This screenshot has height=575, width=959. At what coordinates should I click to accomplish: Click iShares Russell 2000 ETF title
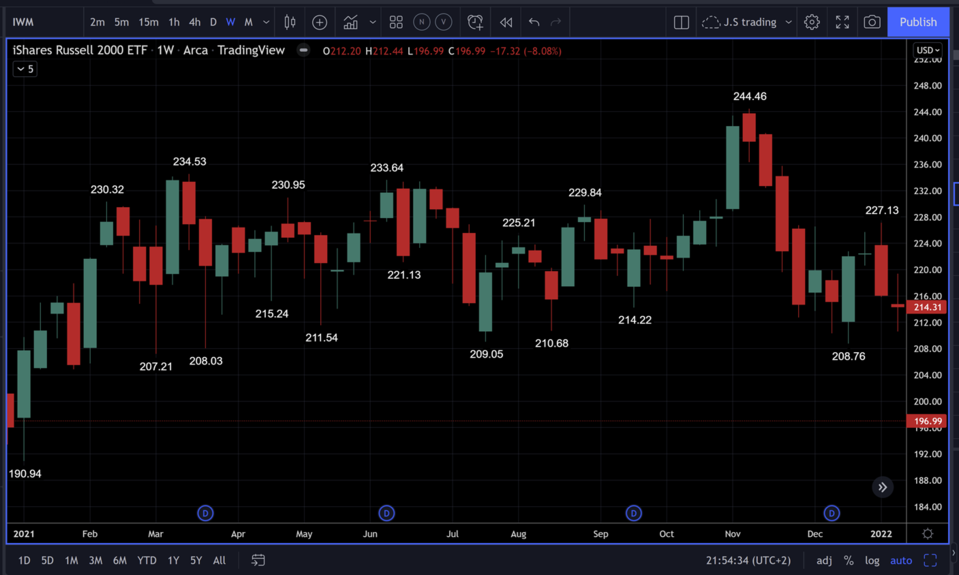(x=80, y=50)
